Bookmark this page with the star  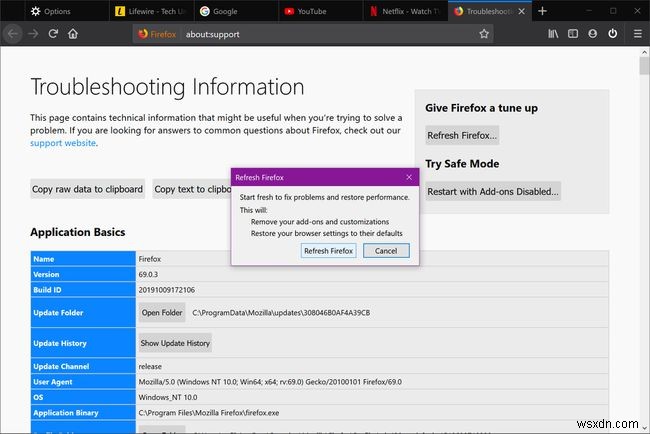click(x=484, y=34)
